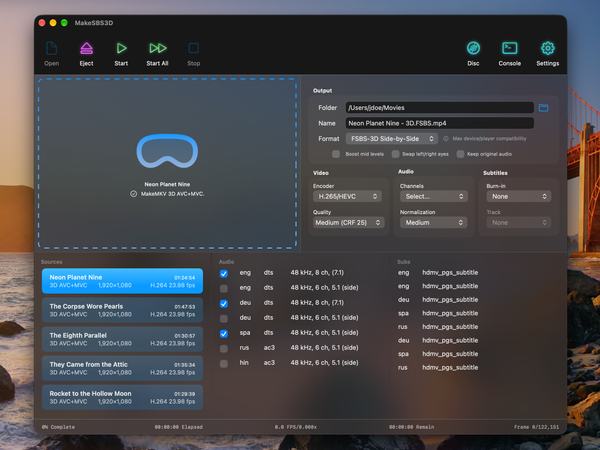
Task: Click the second eng hdmv_pgs_subtitle row
Action: coord(438,286)
